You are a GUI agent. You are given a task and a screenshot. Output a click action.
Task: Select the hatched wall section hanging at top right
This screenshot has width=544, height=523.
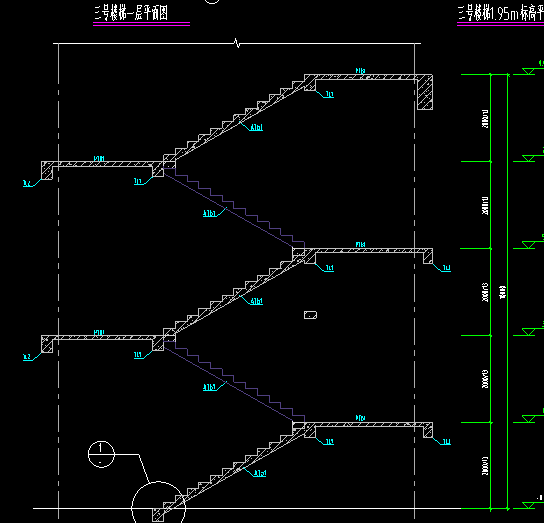click(425, 92)
